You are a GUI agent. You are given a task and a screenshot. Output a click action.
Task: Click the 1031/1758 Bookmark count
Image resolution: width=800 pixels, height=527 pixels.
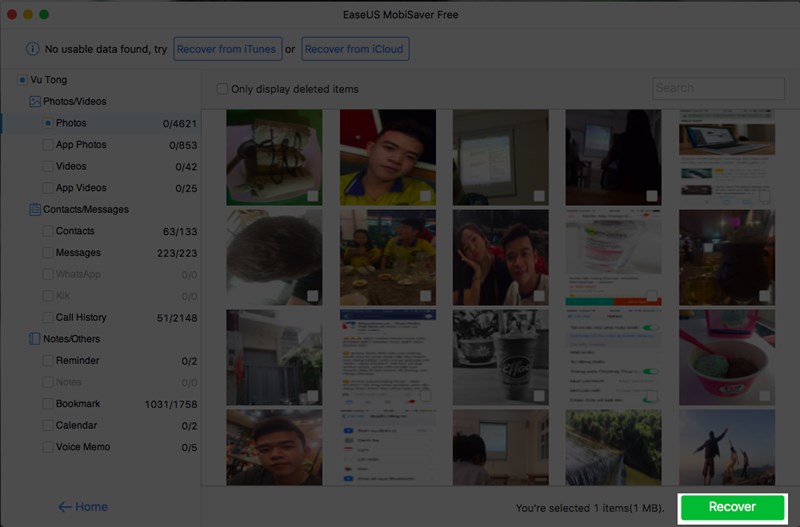(x=171, y=405)
